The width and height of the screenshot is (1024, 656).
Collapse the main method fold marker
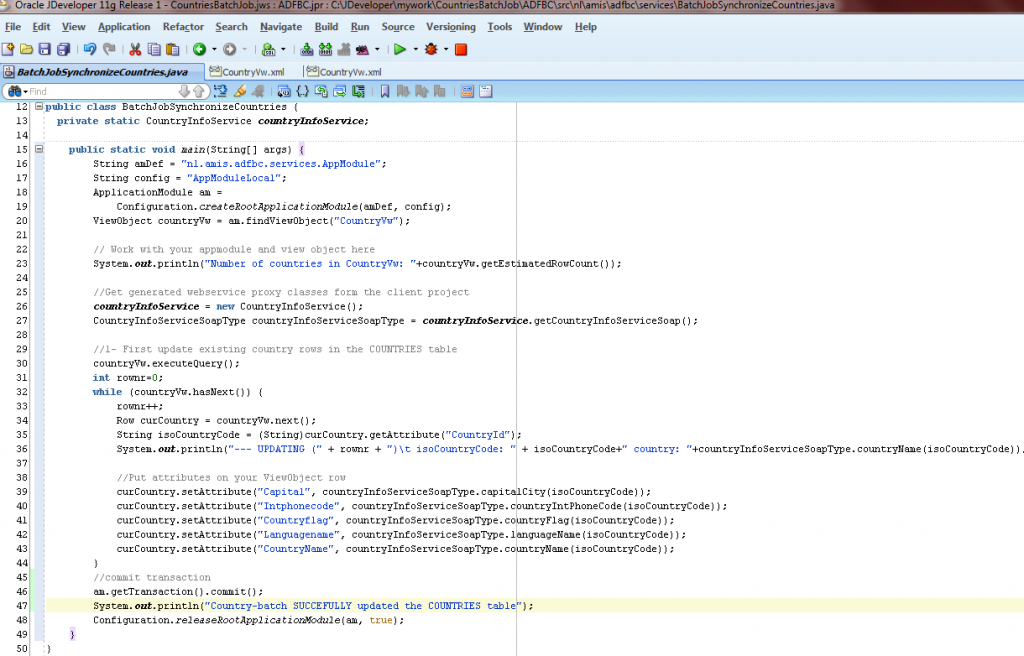pos(38,149)
